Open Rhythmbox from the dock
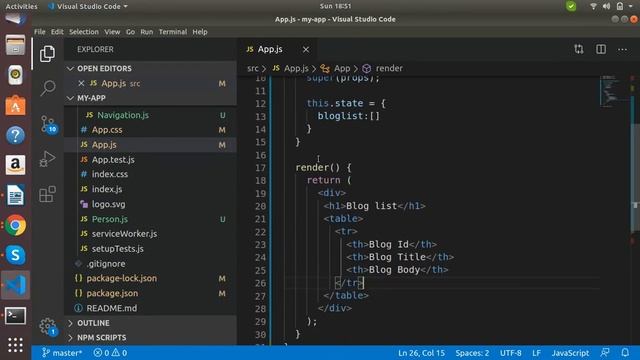Image resolution: width=640 pixels, height=360 pixels. click(16, 75)
